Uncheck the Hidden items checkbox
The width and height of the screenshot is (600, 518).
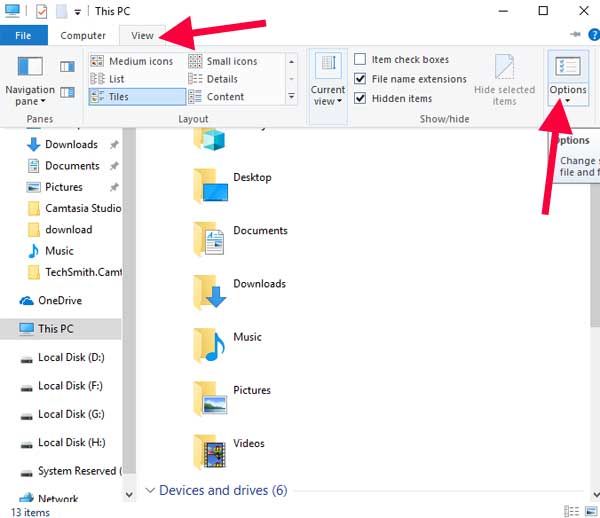point(360,98)
